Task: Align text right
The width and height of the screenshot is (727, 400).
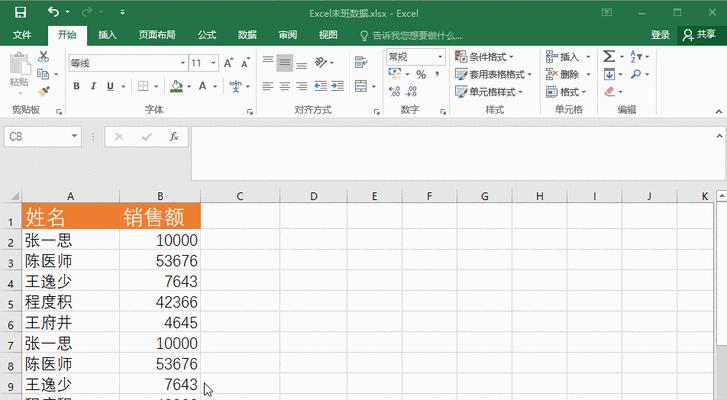Action: point(302,86)
